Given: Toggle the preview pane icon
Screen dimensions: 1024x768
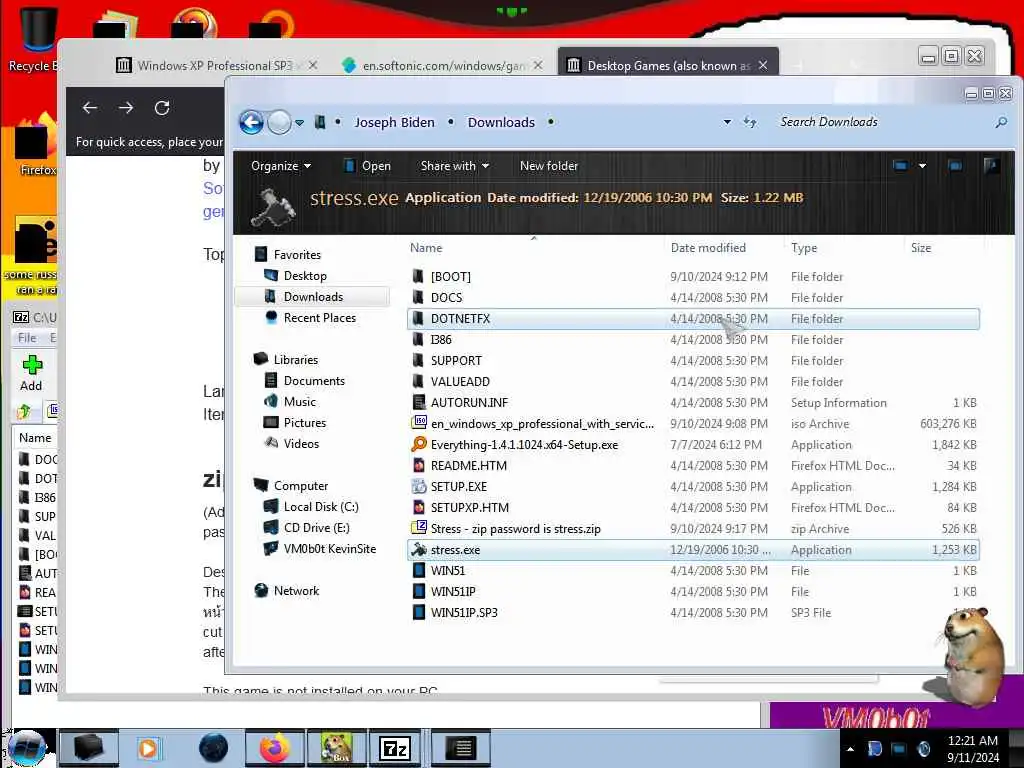Looking at the screenshot, I should coord(955,166).
